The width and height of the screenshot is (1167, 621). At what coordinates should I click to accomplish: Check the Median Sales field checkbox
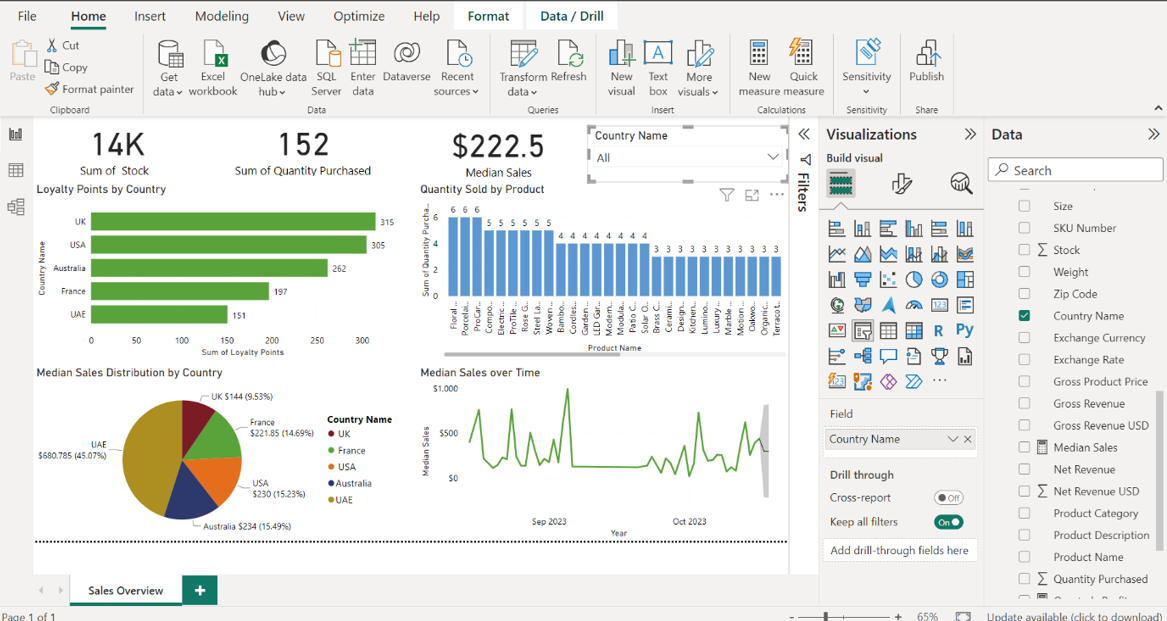tap(1024, 448)
